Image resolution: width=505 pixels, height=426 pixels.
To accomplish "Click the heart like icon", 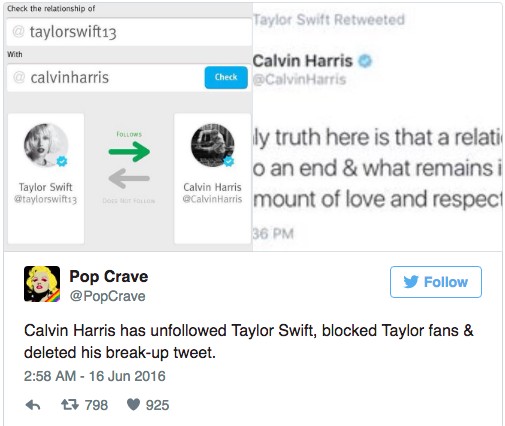I will pyautogui.click(x=133, y=404).
